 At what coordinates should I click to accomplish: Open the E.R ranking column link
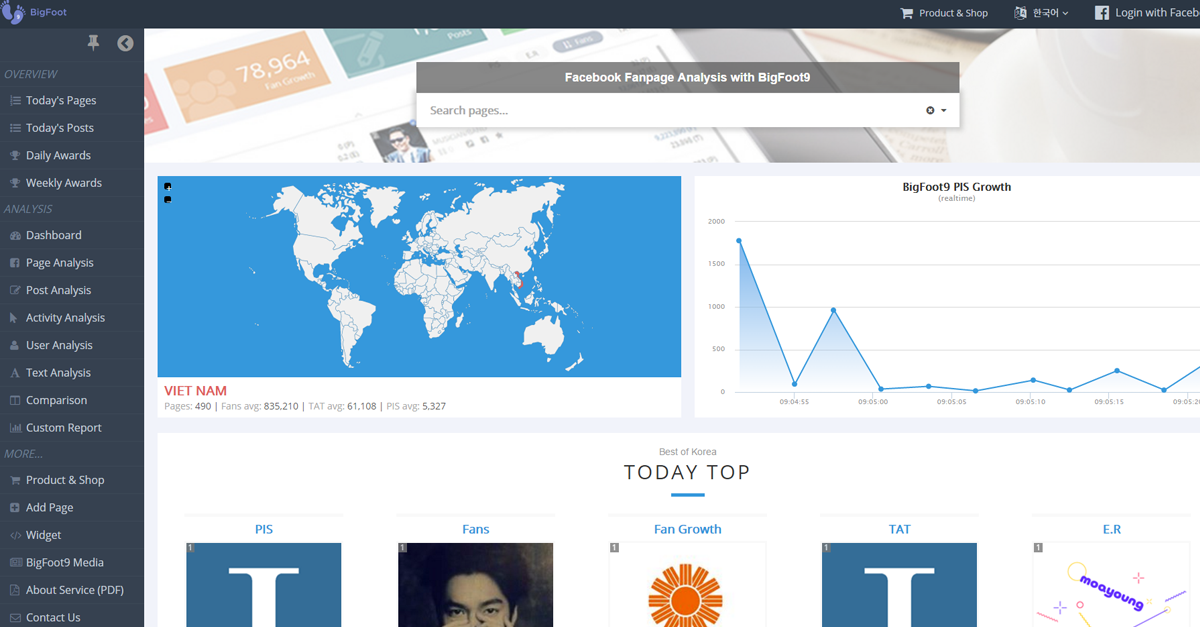[x=1112, y=529]
